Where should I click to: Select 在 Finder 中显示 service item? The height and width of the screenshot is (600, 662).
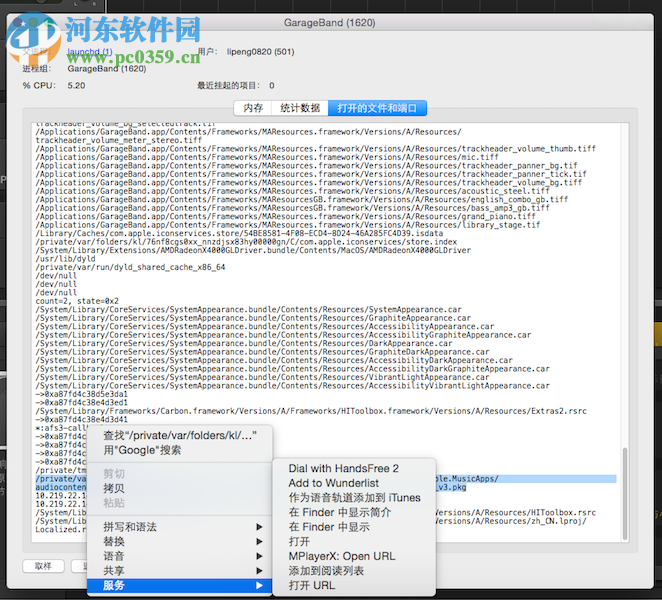point(354,527)
